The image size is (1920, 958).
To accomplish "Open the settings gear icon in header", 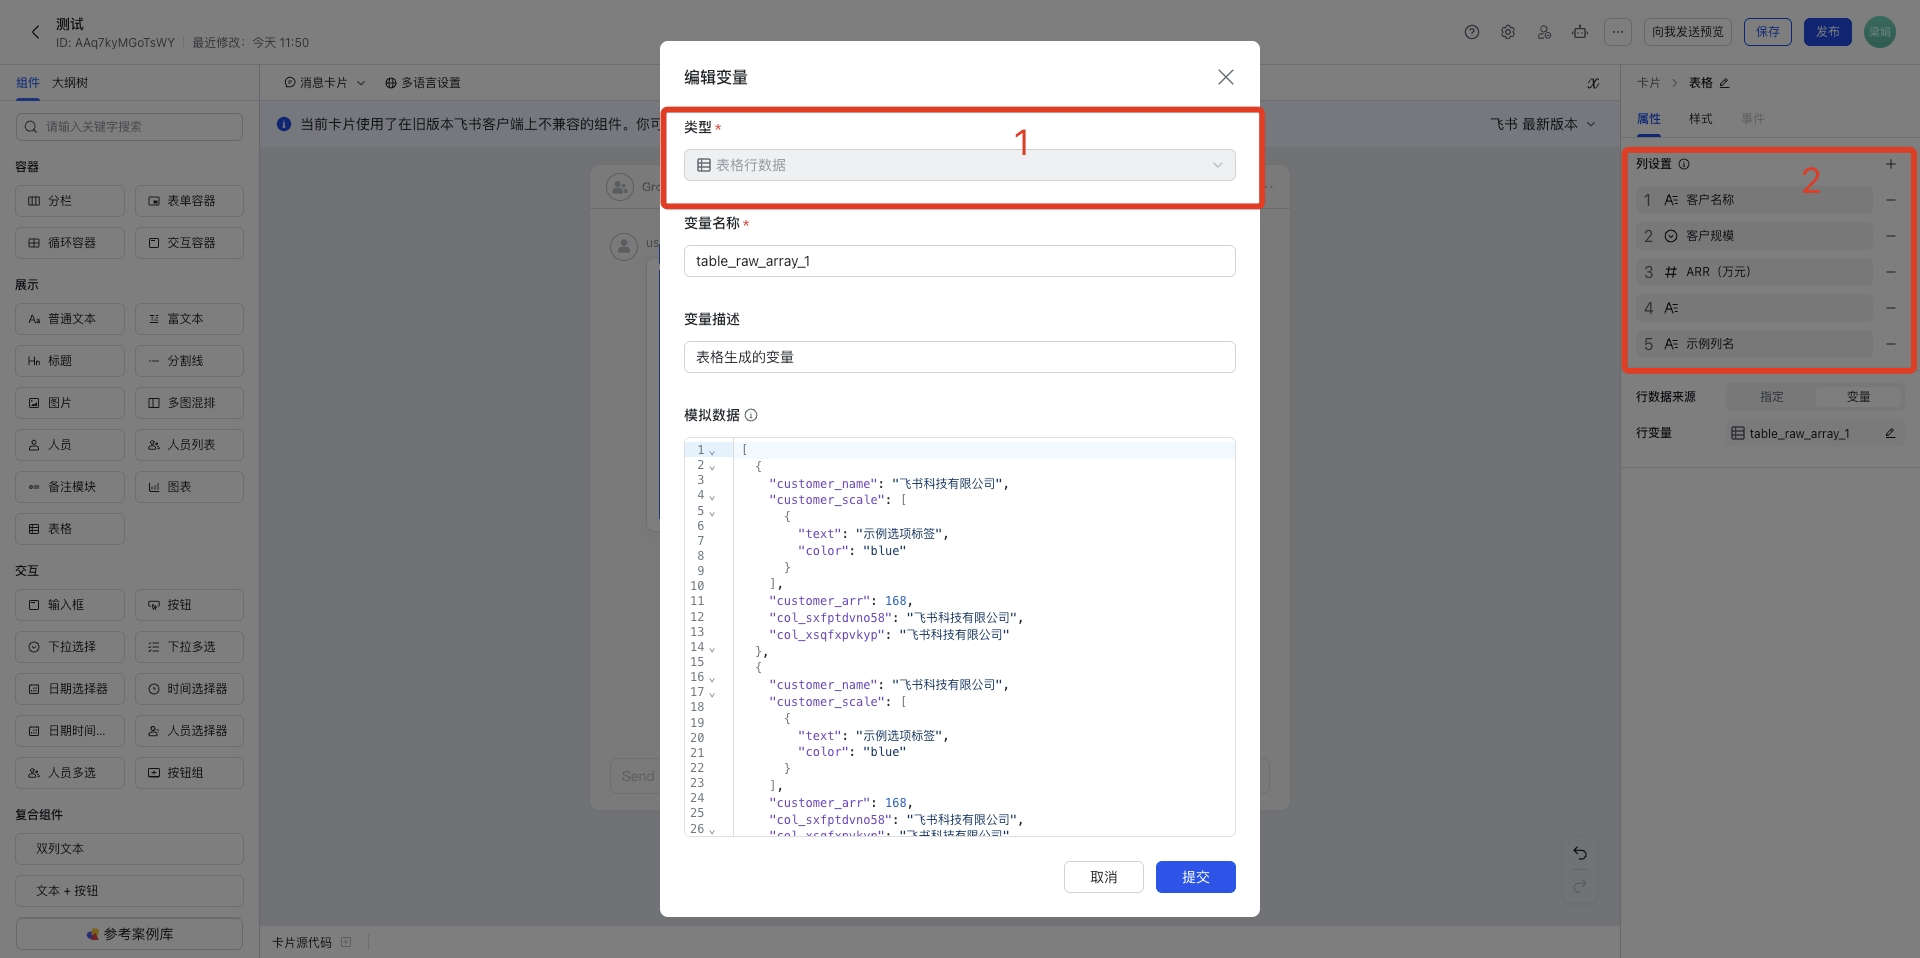I will (1507, 32).
